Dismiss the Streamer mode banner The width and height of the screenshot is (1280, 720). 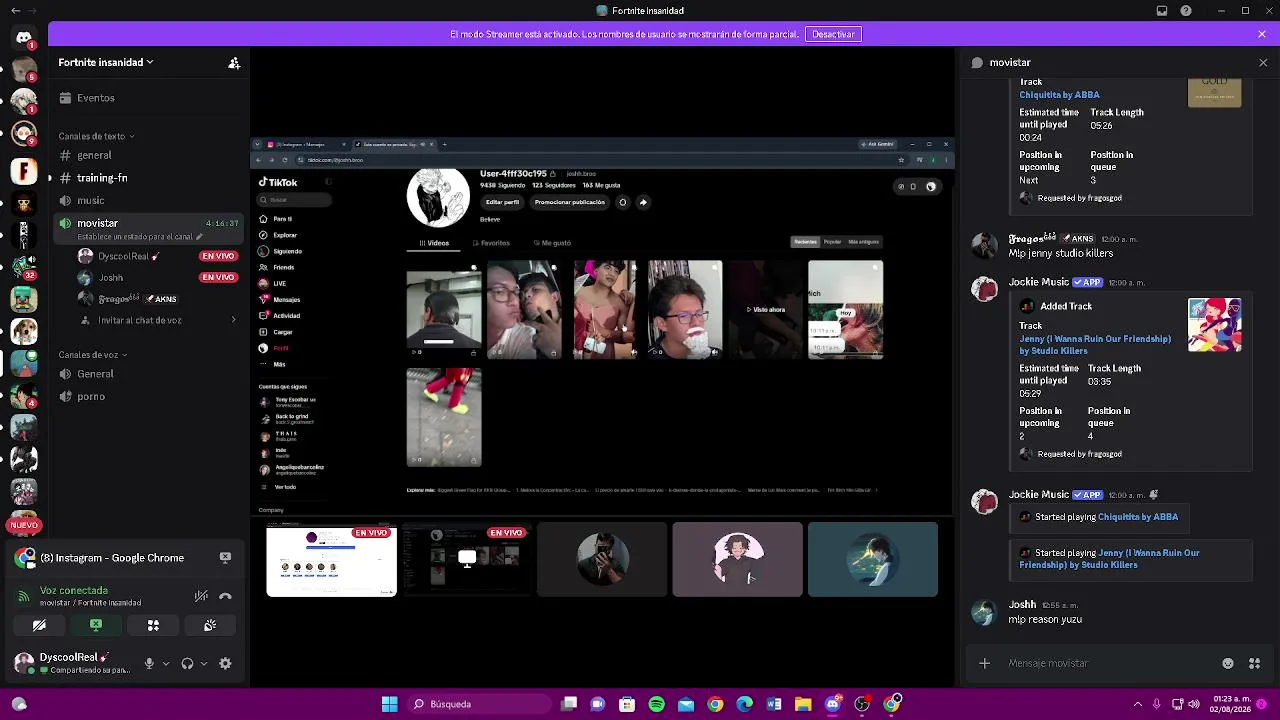1262,34
